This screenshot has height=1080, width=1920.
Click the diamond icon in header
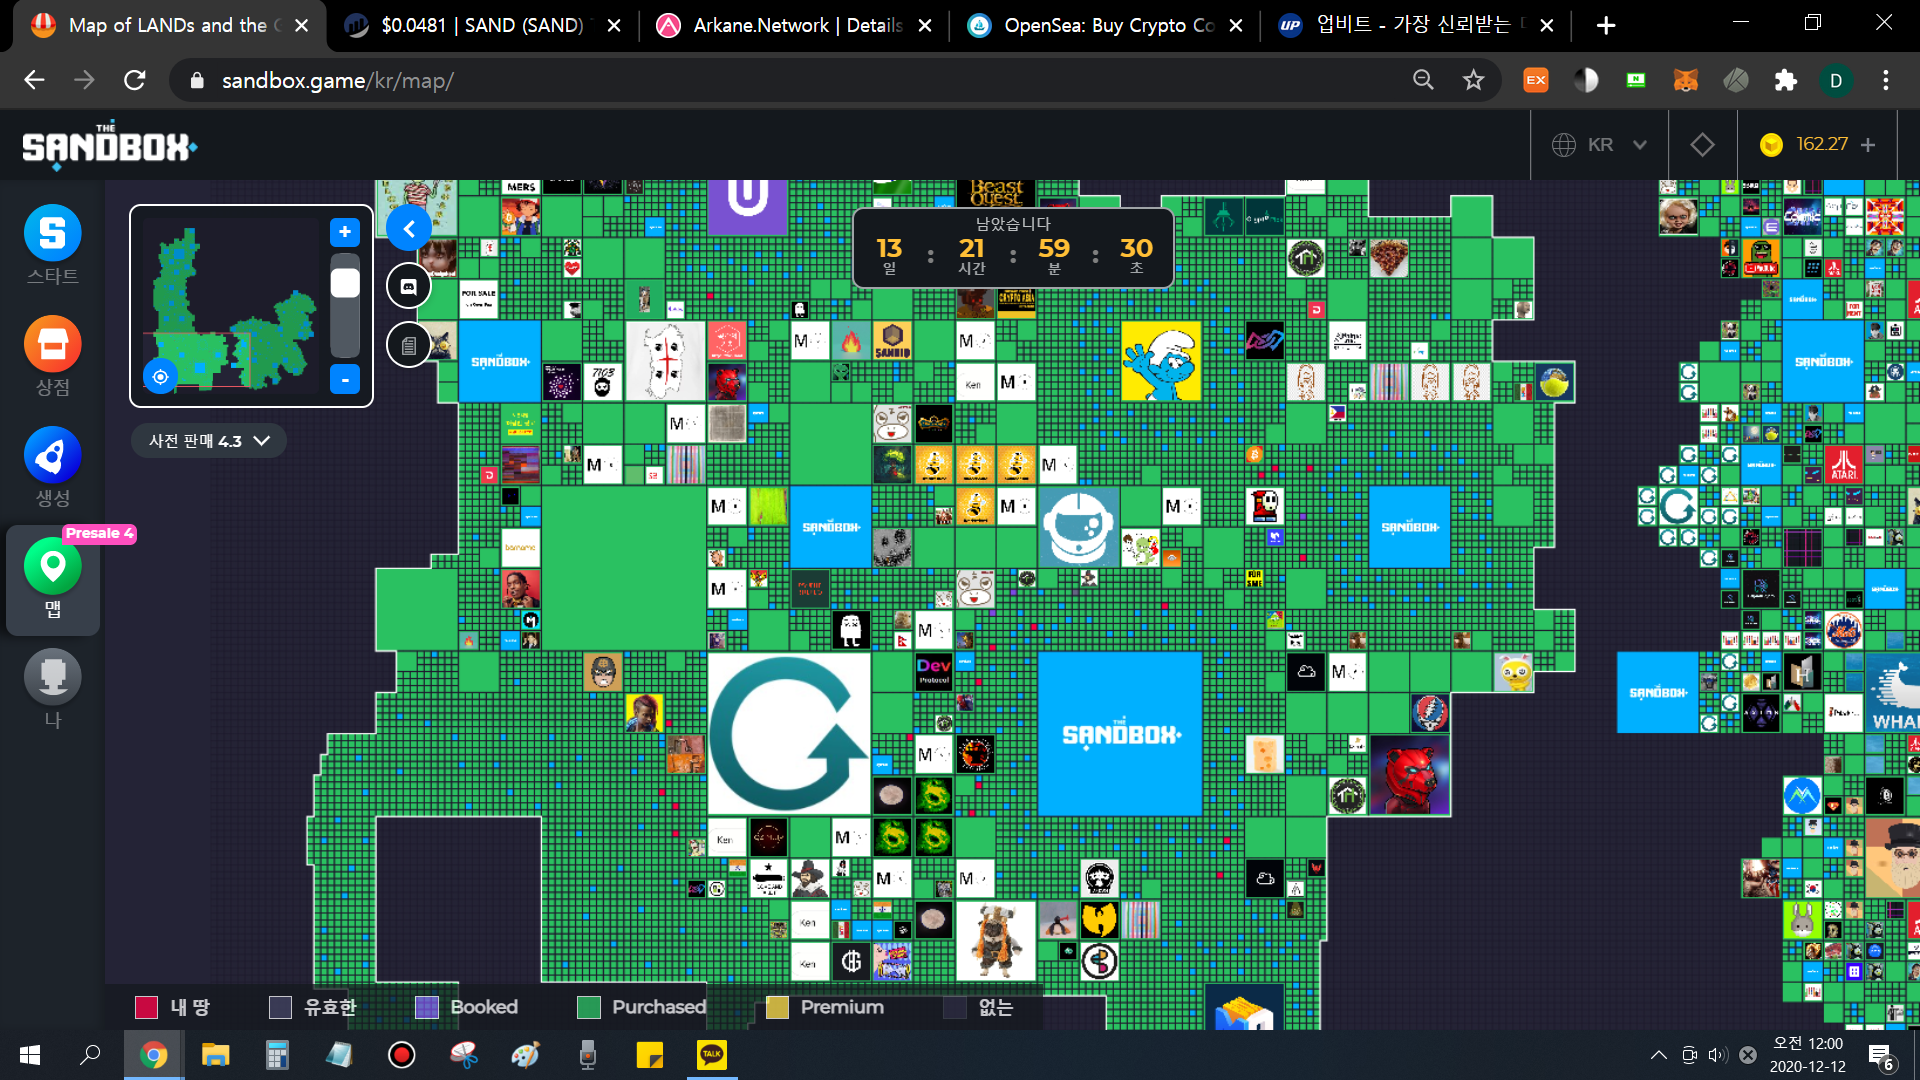point(1702,145)
